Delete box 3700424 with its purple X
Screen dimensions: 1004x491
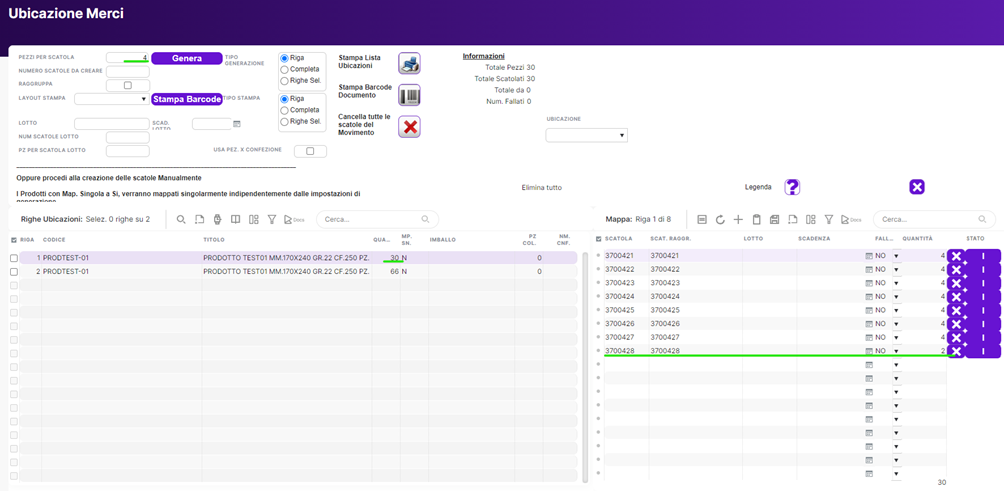[x=956, y=296]
